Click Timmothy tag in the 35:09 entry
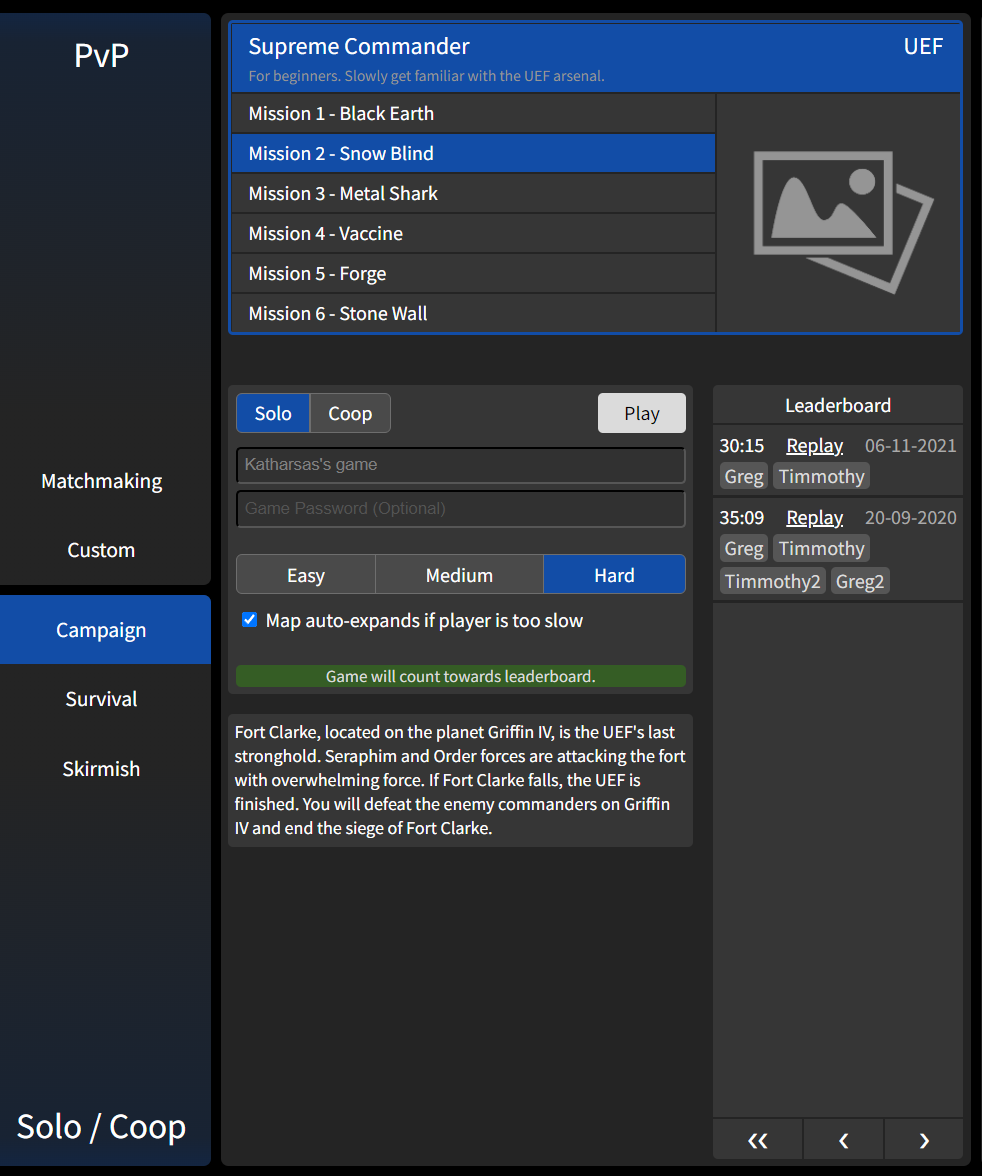The image size is (982, 1176). [x=821, y=548]
